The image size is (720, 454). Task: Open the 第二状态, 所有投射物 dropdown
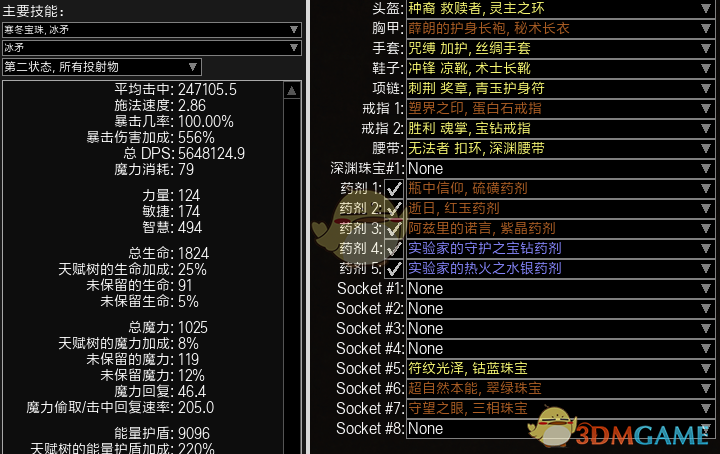pos(102,67)
